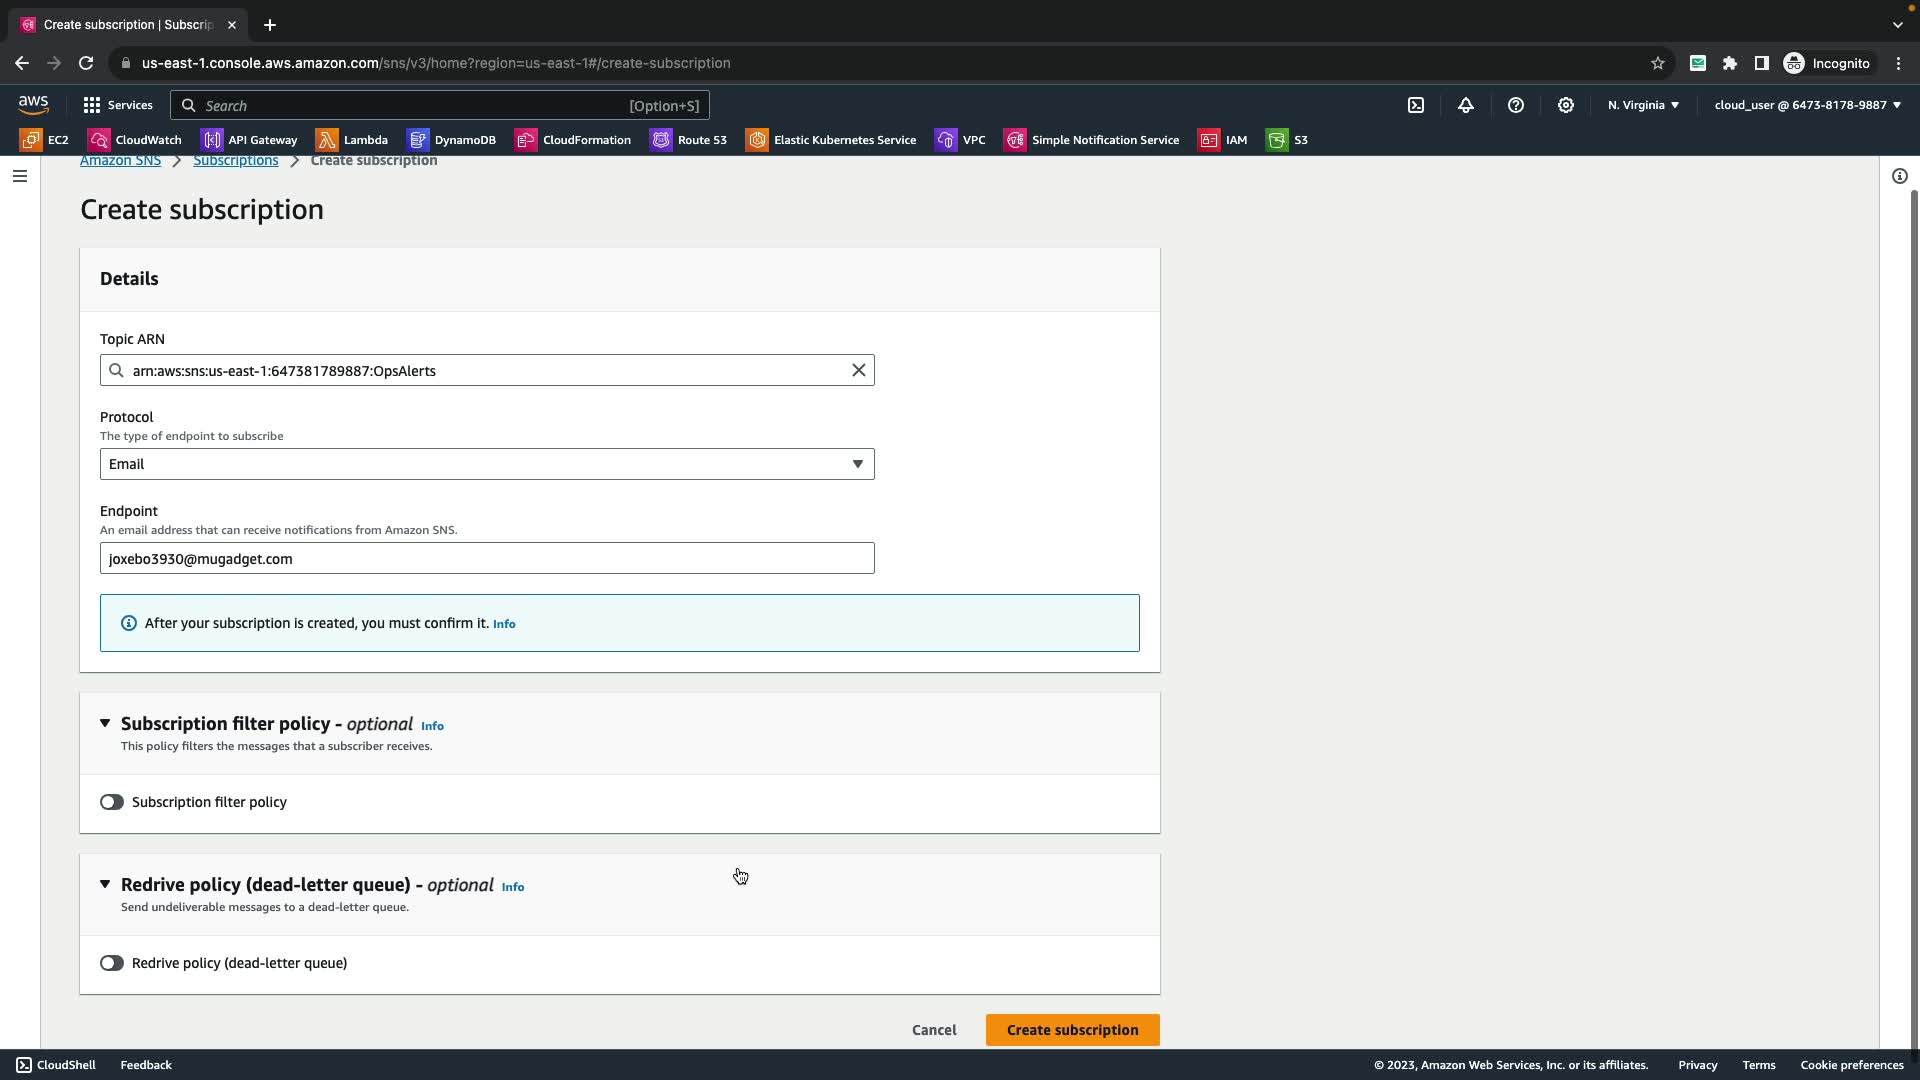Open the DynamoDB shortcut in favorites bar
This screenshot has width=1920, height=1080.
(x=452, y=140)
